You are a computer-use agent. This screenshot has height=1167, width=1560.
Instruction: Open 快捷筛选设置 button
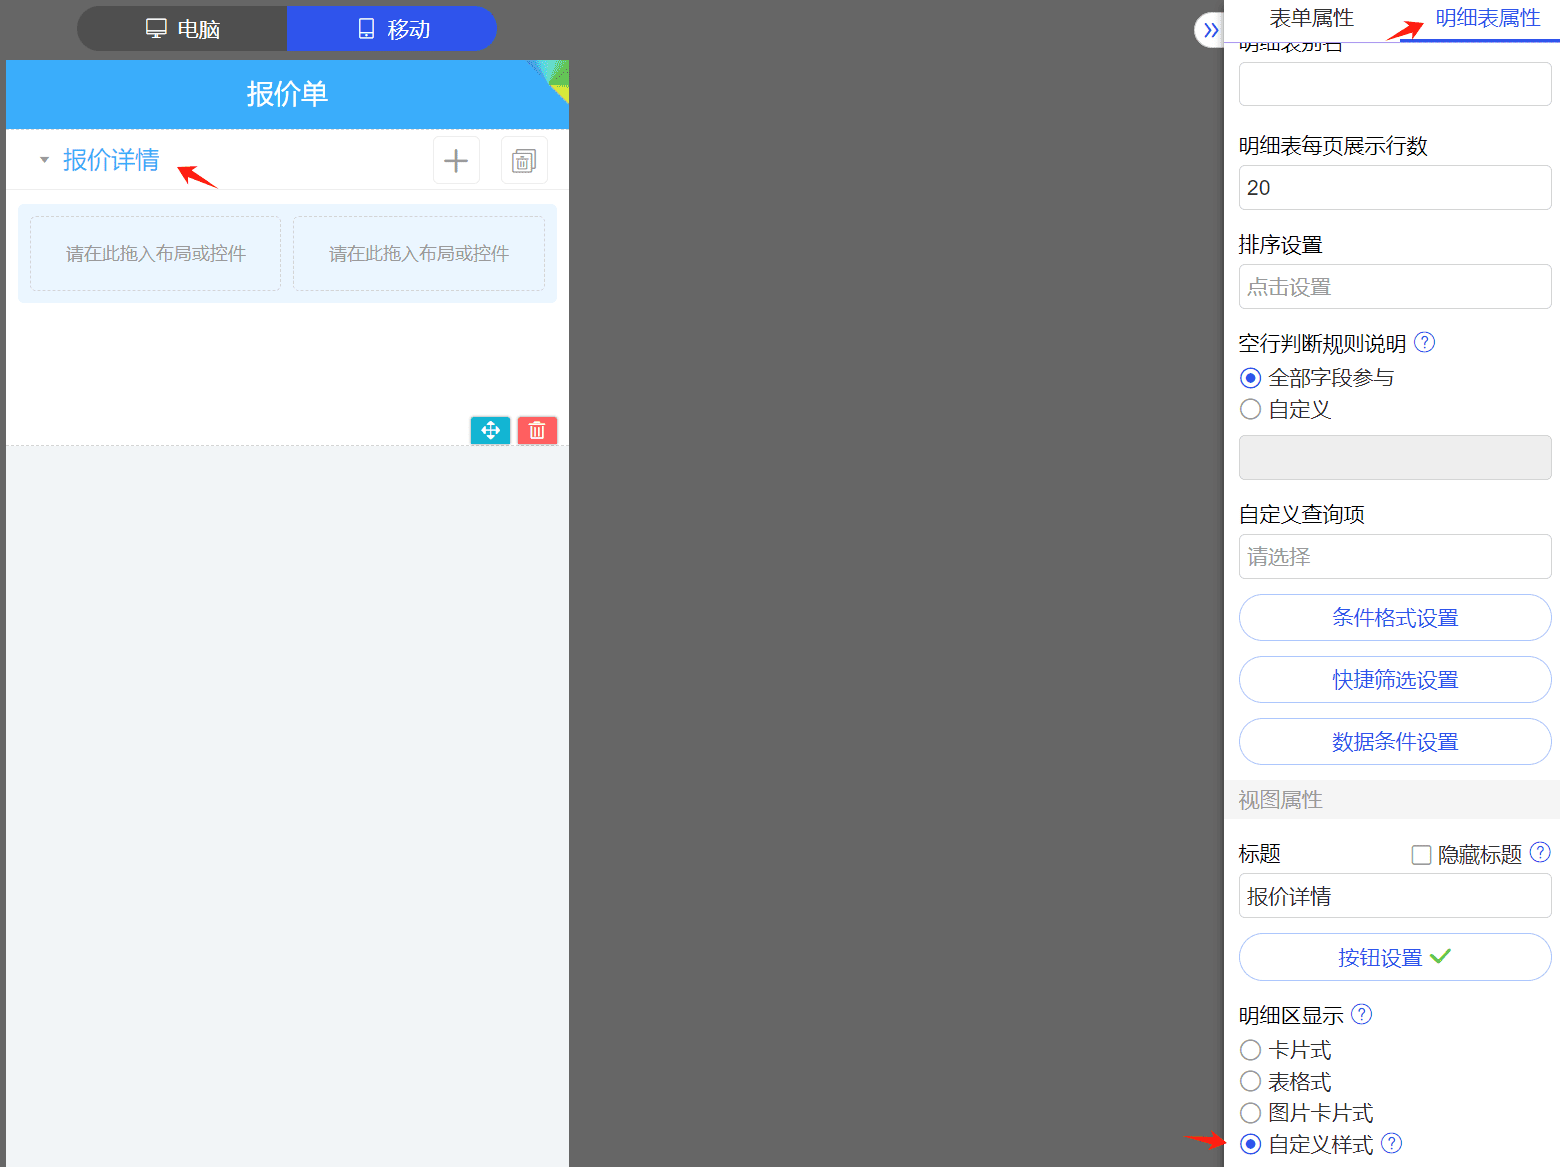point(1395,680)
